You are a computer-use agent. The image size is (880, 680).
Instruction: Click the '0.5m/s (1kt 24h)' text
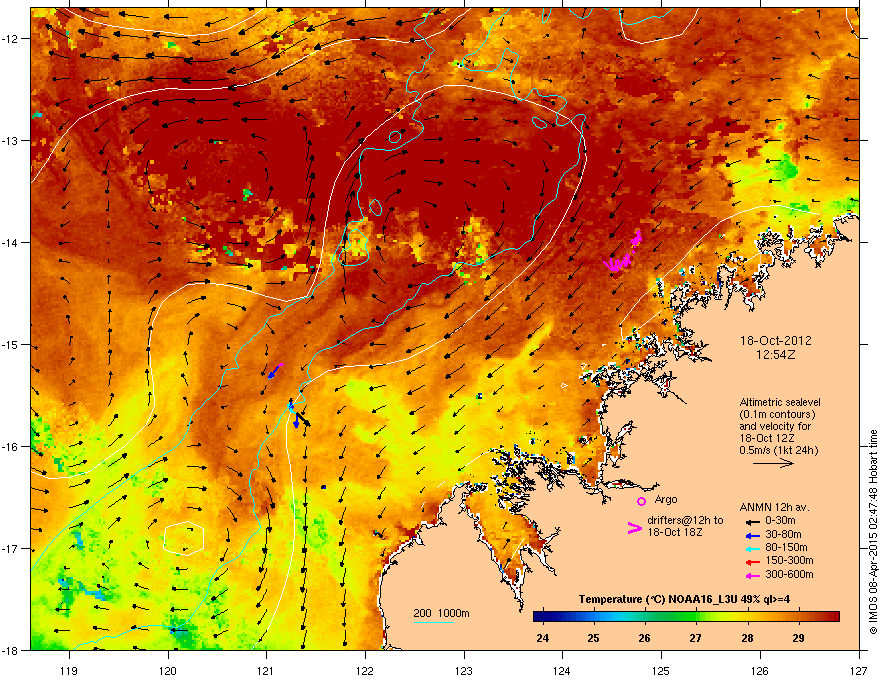coord(779,450)
